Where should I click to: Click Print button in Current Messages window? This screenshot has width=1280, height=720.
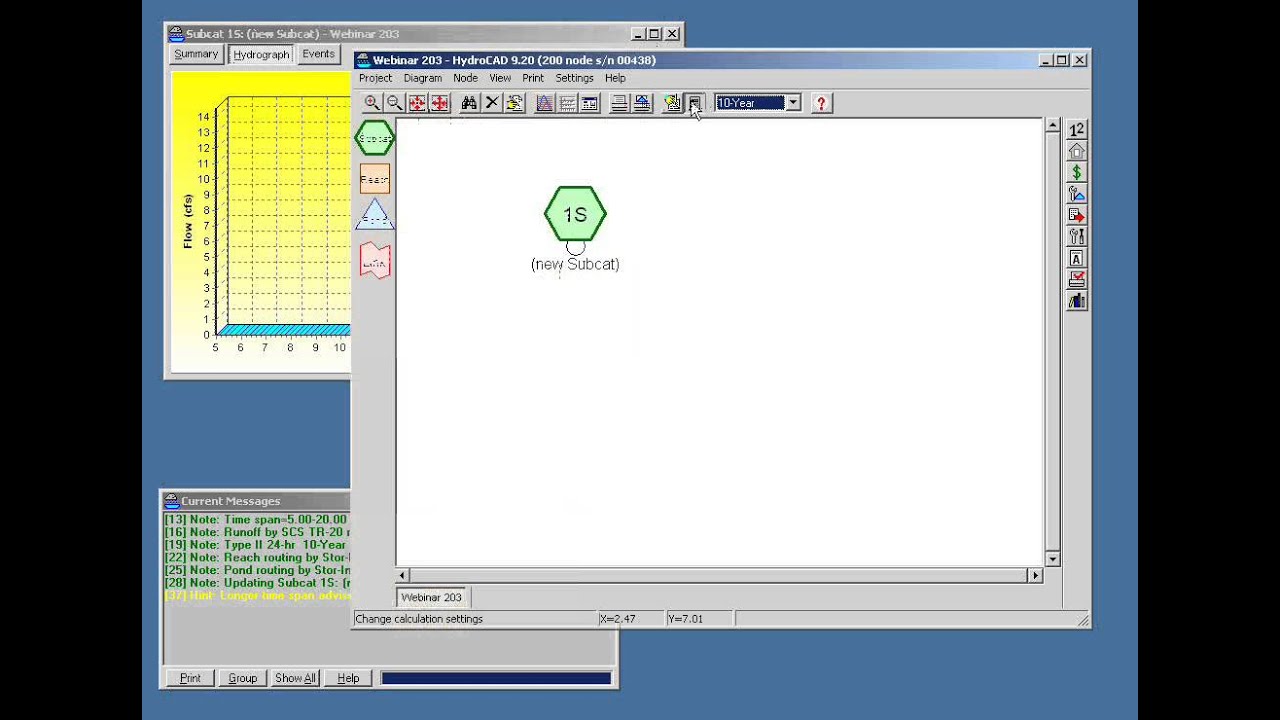(190, 678)
